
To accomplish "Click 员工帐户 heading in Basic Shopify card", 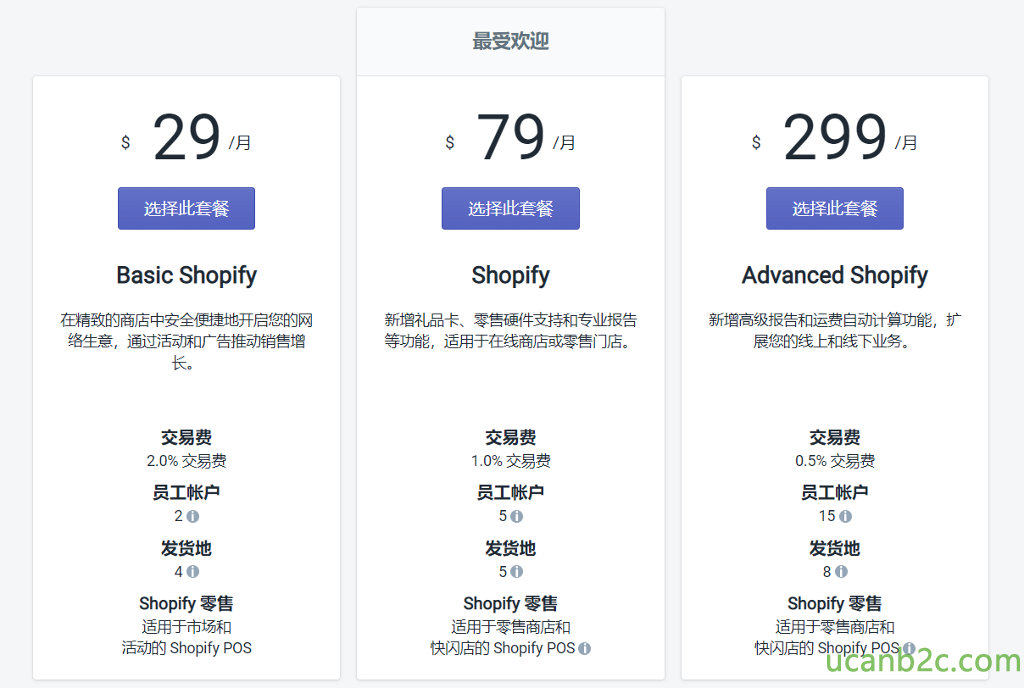I will tap(186, 492).
